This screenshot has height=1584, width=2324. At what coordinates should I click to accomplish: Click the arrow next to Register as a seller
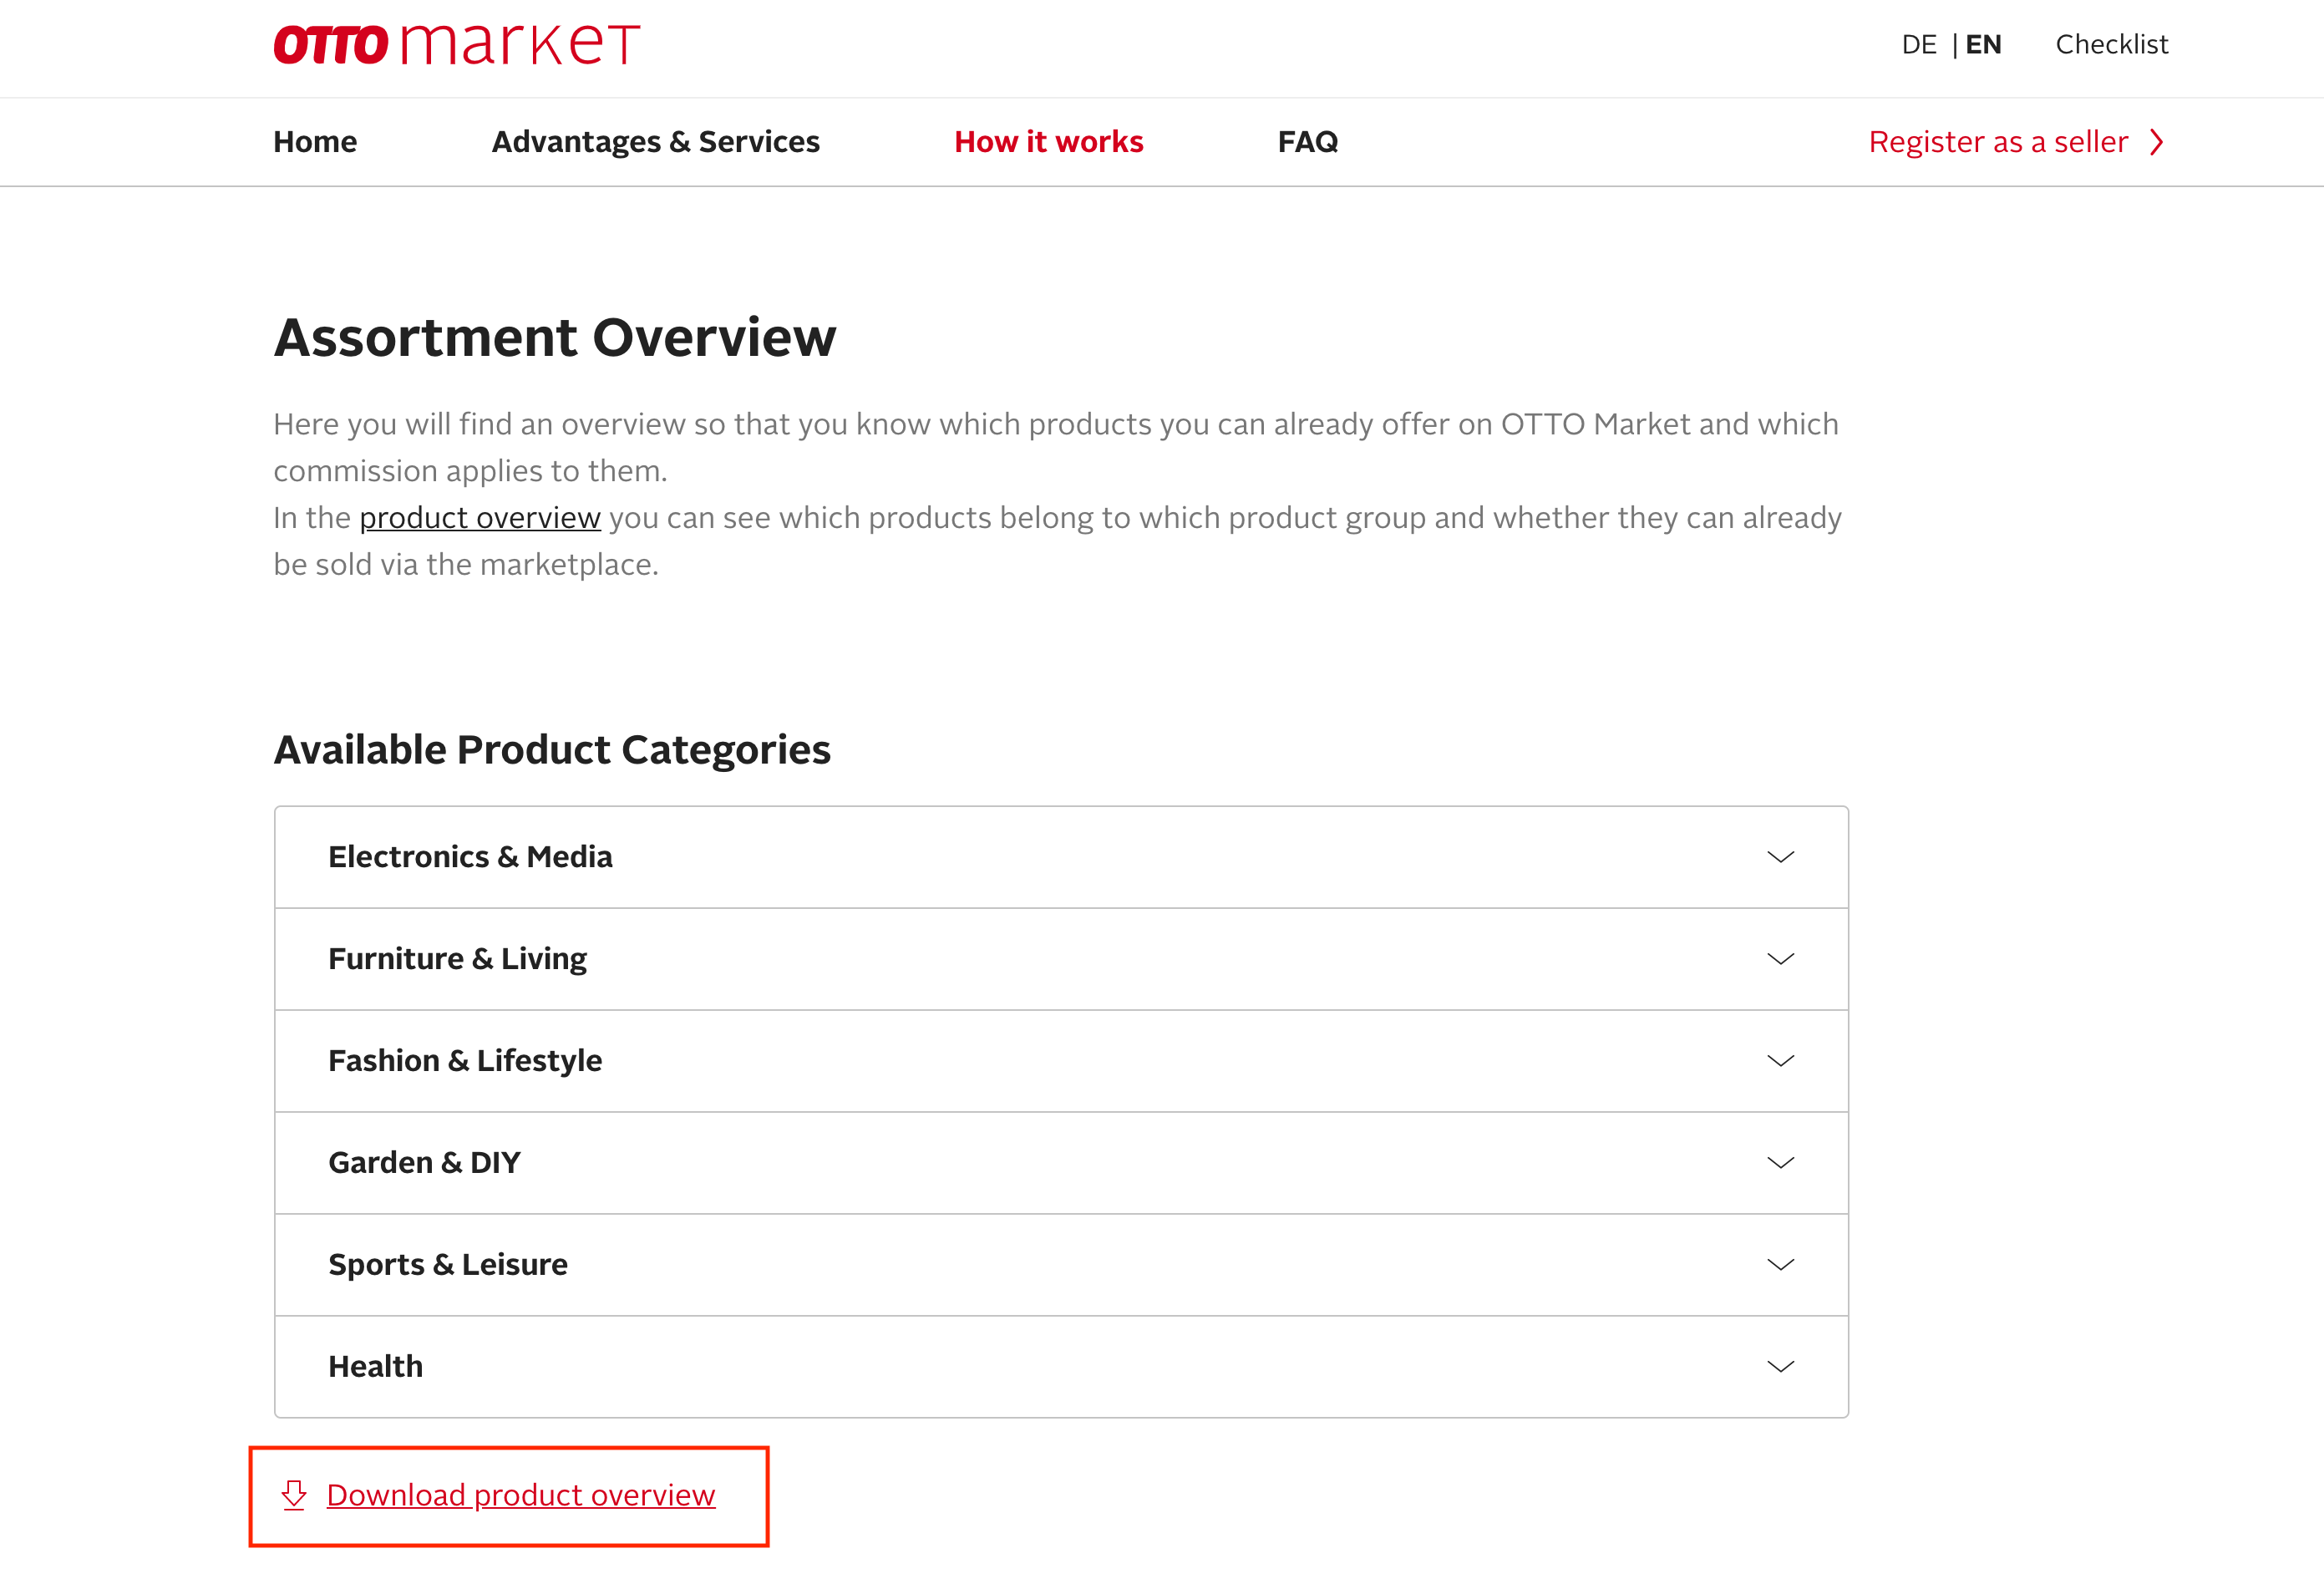(2157, 142)
